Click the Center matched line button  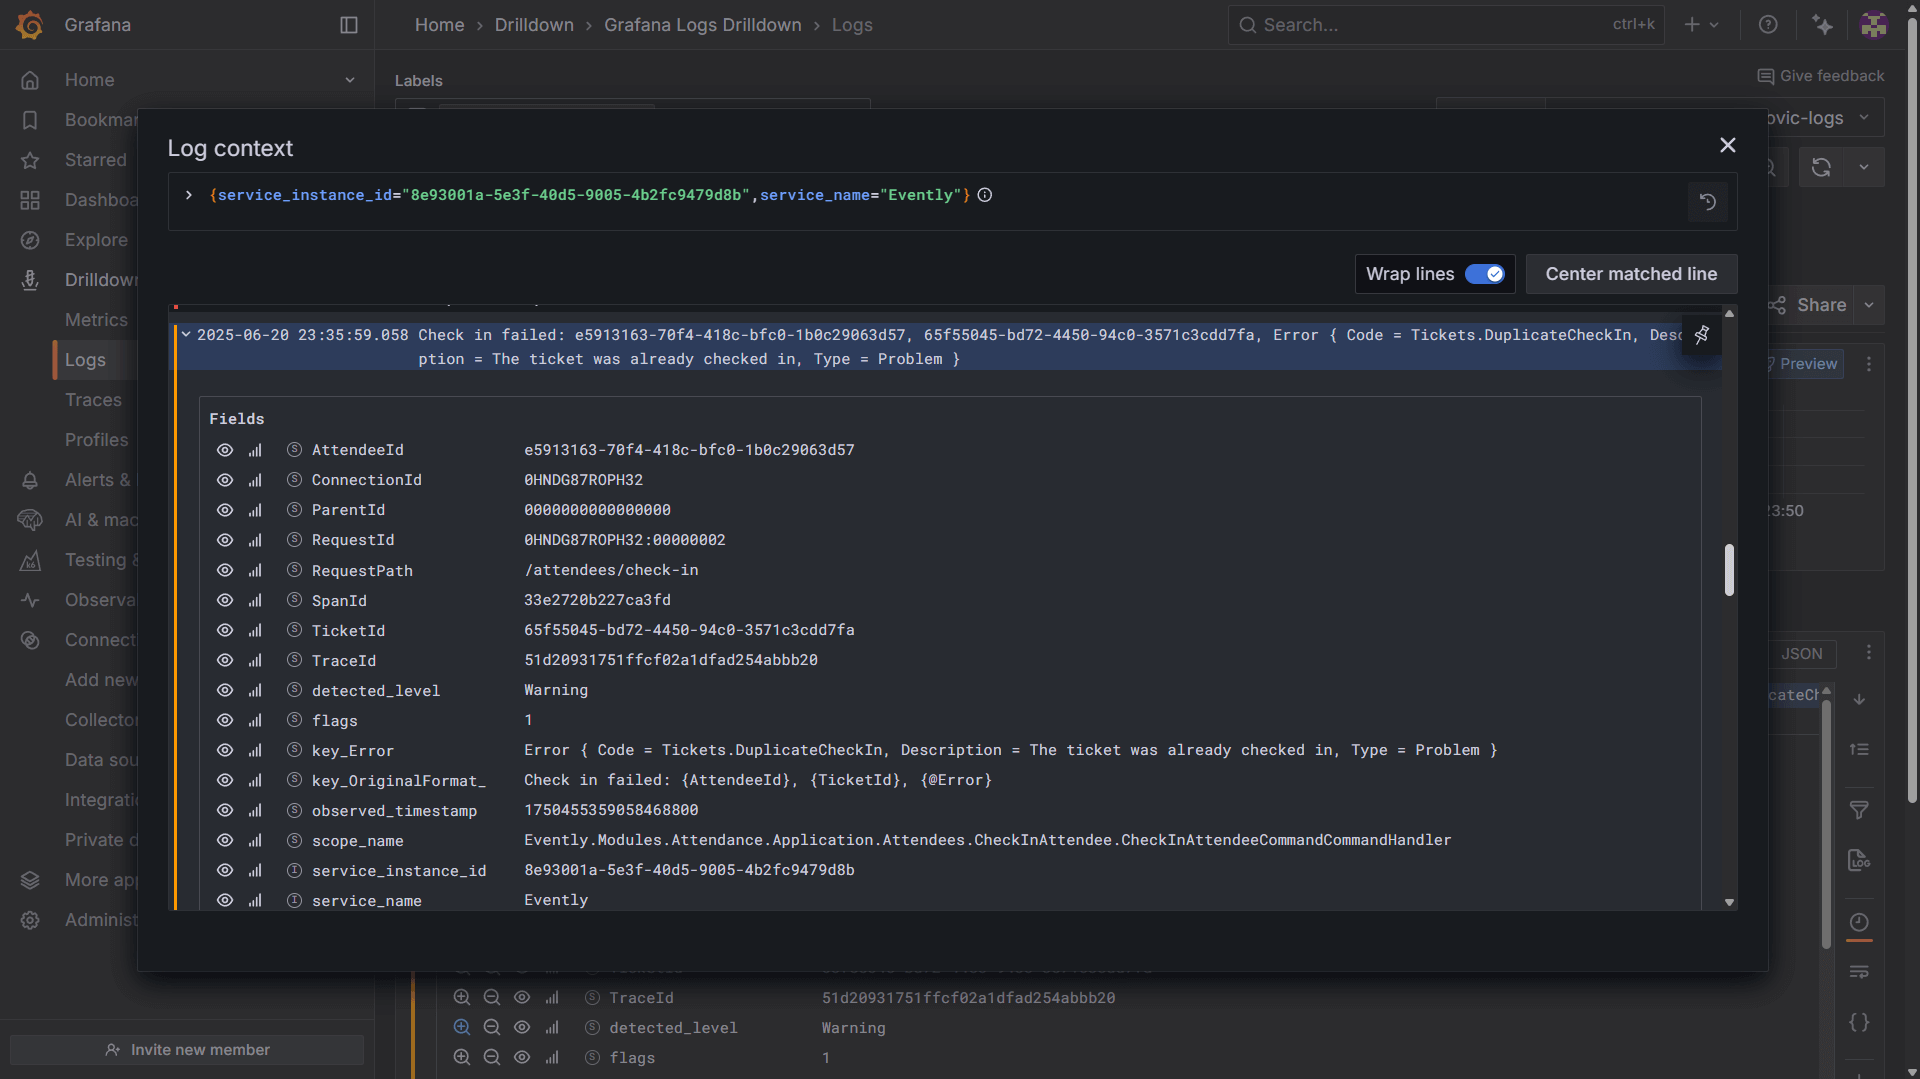(1632, 273)
